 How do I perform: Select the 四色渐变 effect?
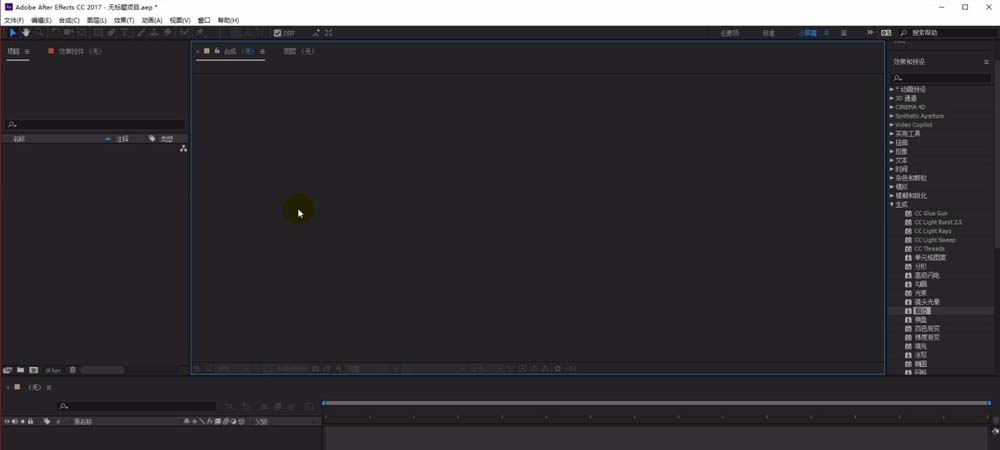click(927, 328)
